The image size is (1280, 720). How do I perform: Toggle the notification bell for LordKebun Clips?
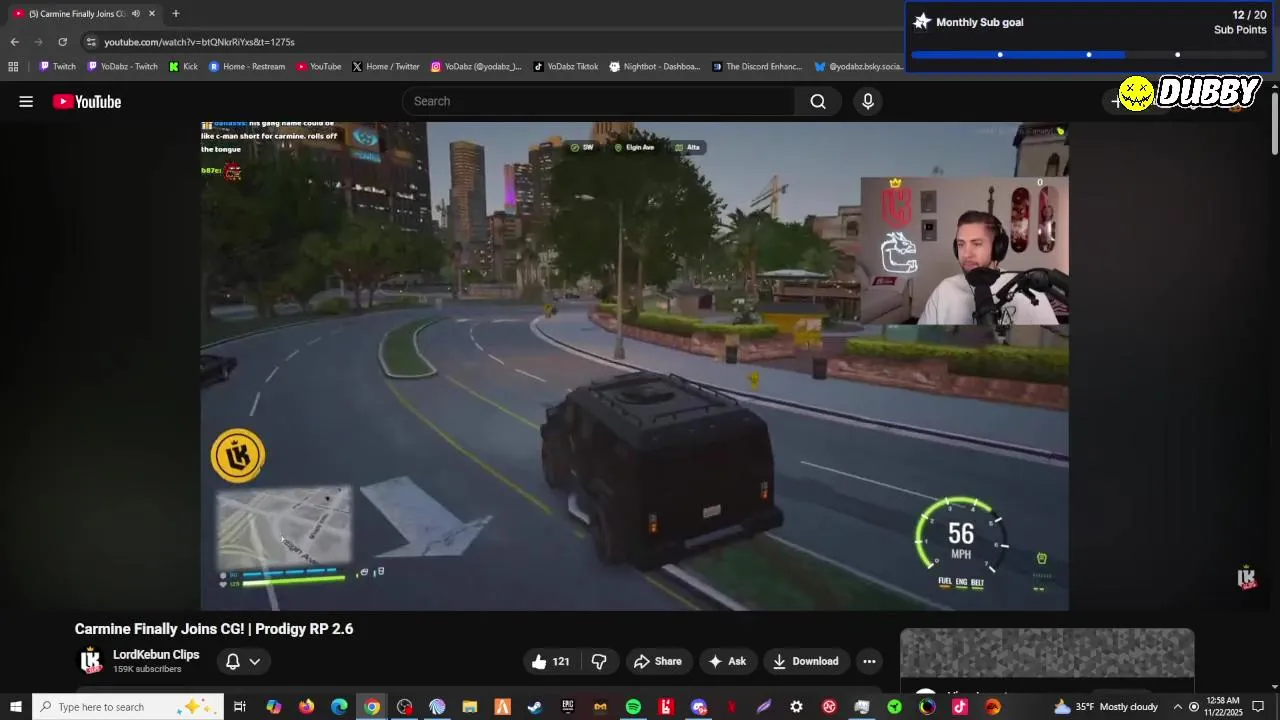(x=232, y=661)
